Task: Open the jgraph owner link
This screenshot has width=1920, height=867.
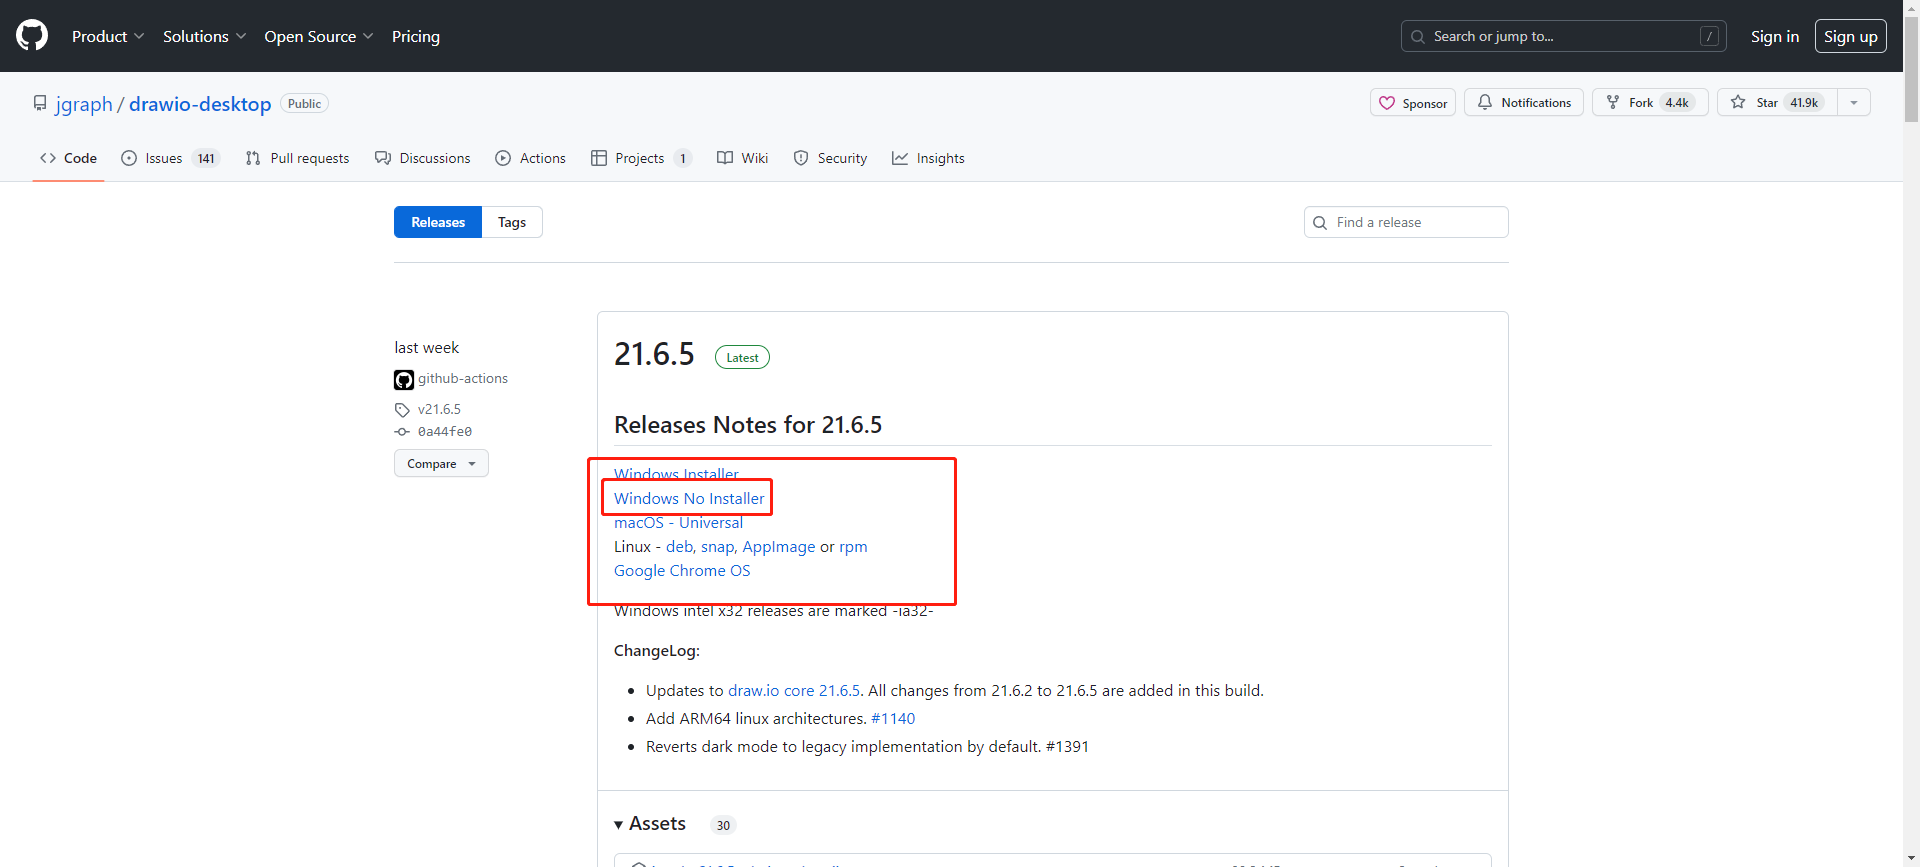Action: pos(84,104)
